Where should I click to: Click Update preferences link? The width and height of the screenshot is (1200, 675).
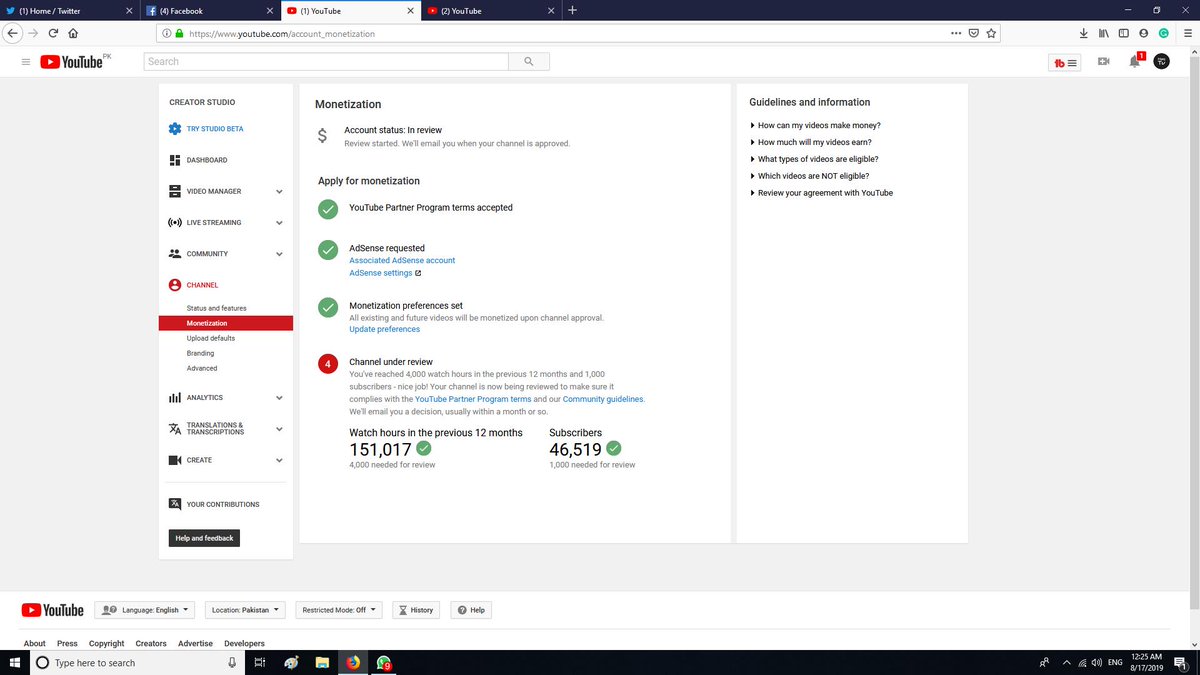pos(385,329)
